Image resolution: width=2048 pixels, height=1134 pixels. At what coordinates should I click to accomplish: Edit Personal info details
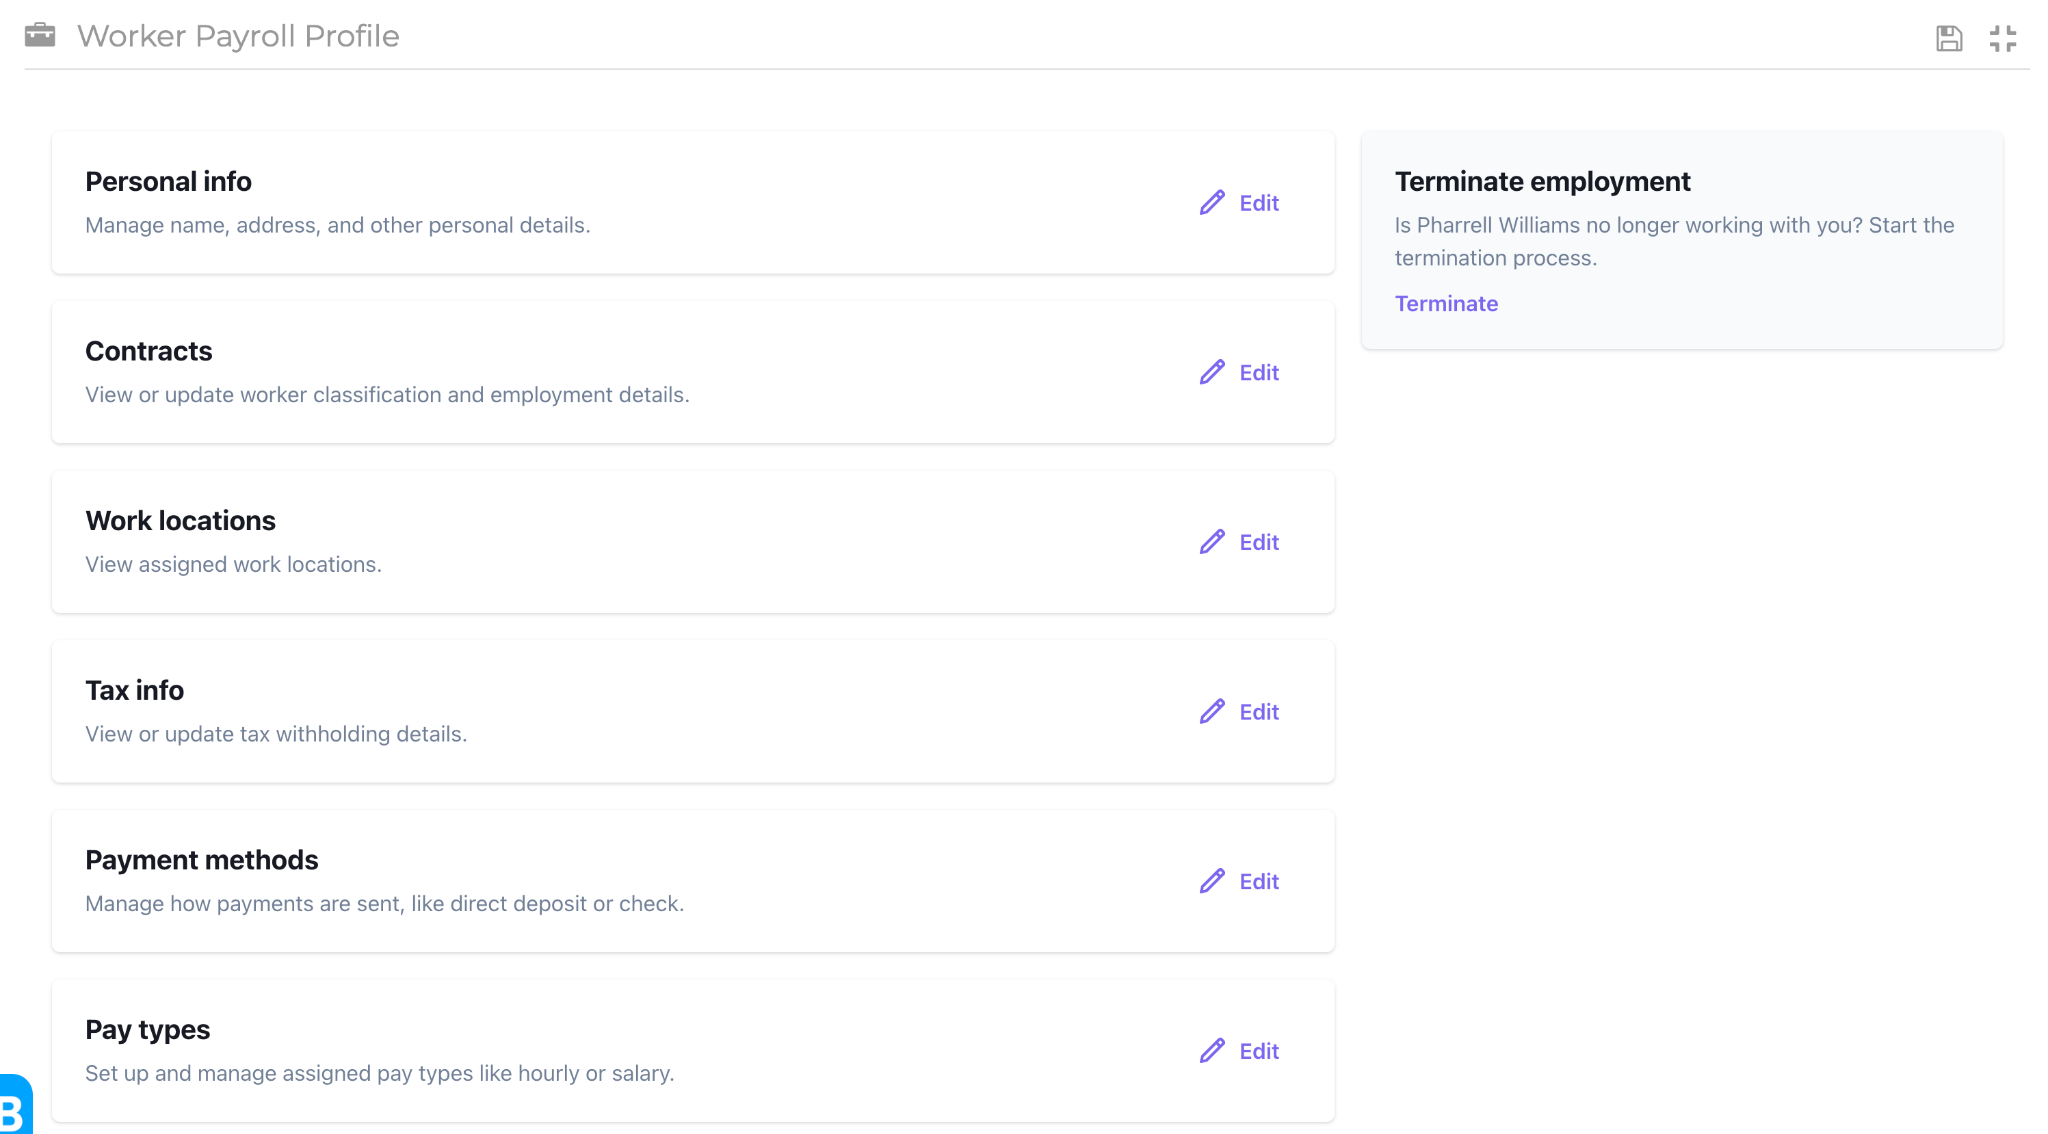(x=1258, y=203)
